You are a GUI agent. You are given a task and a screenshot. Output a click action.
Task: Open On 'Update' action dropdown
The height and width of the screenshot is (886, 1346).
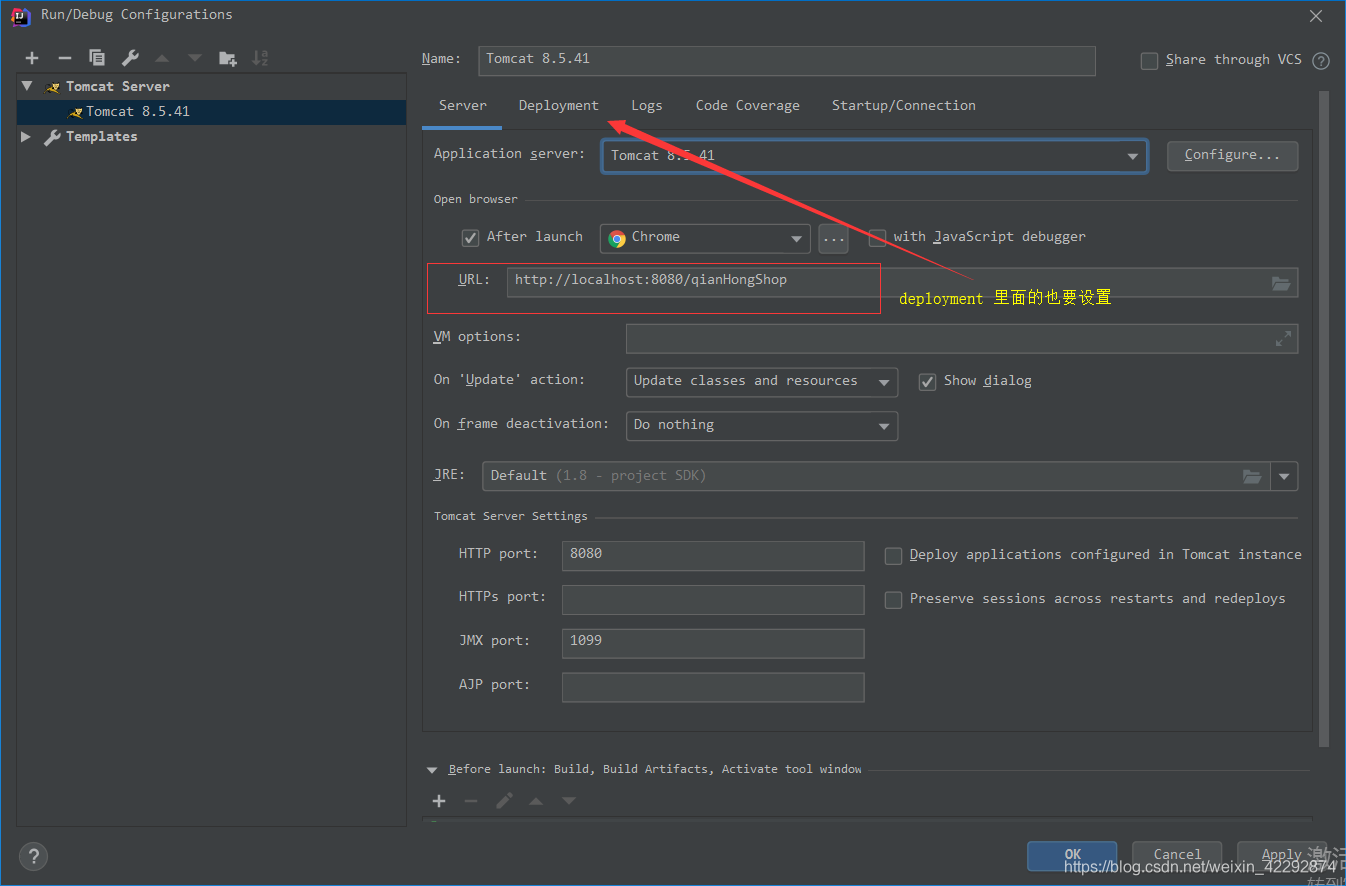tap(762, 382)
